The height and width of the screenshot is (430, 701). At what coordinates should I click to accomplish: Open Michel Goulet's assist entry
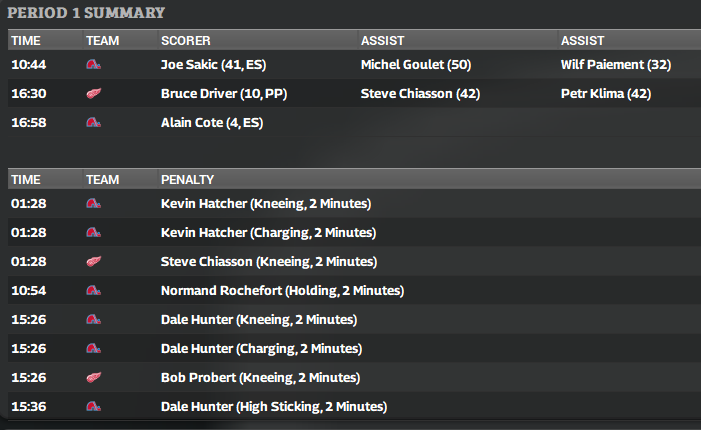tap(400, 65)
